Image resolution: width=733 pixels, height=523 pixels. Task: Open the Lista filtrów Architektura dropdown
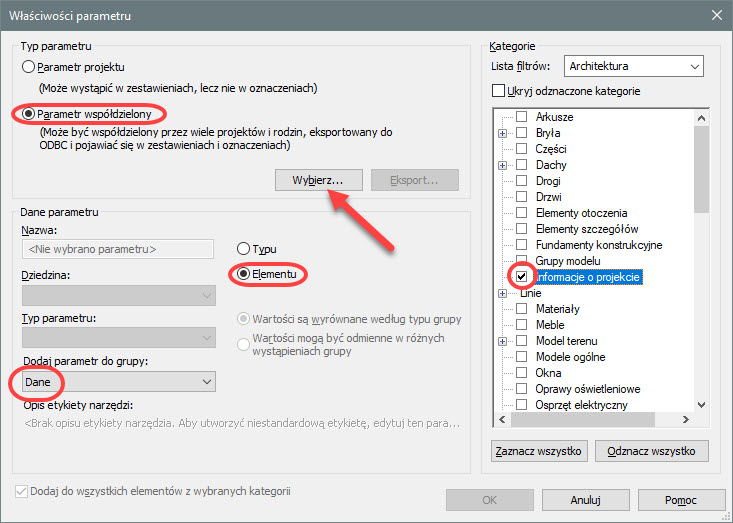pyautogui.click(x=633, y=66)
